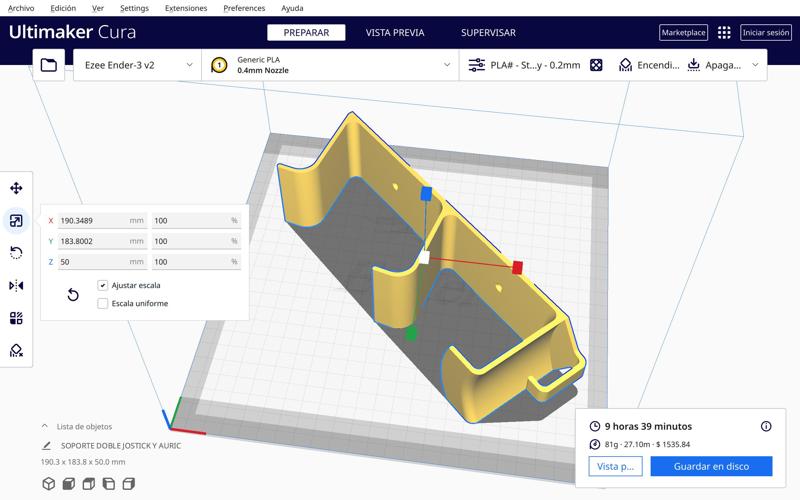This screenshot has width=800, height=500.
Task: Show print time info icon
Action: click(766, 427)
